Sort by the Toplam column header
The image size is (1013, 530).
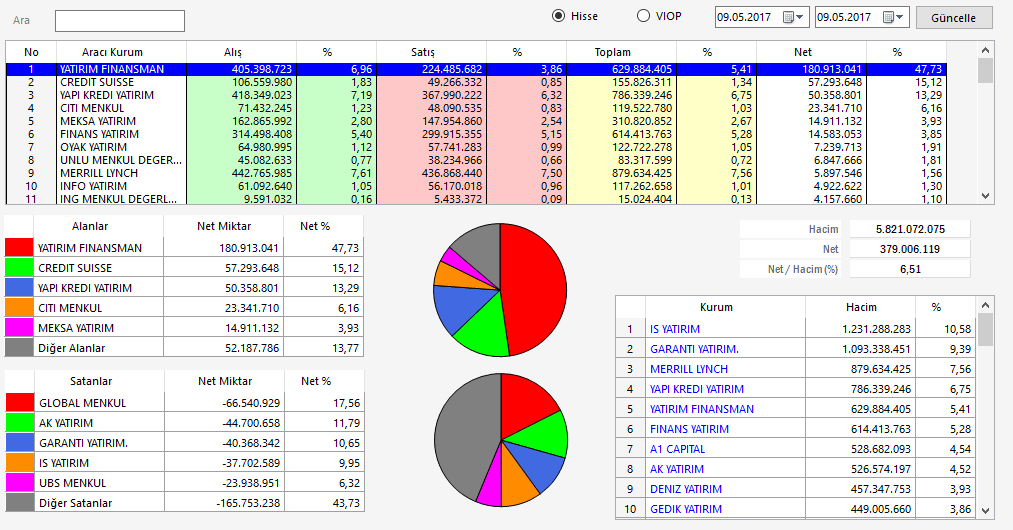click(x=621, y=52)
